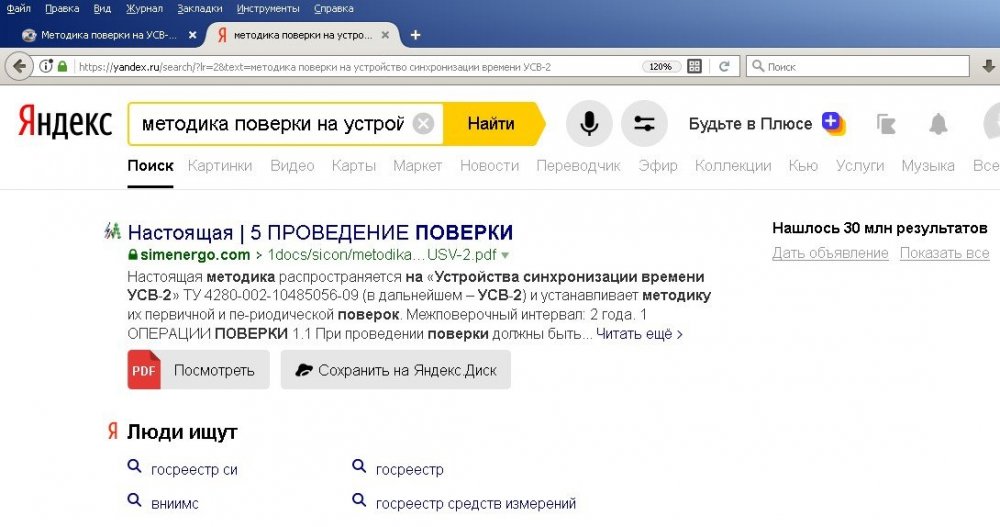Click 'Будьте в Плюсе' link
Image resolution: width=1000 pixels, height=527 pixels.
point(750,123)
